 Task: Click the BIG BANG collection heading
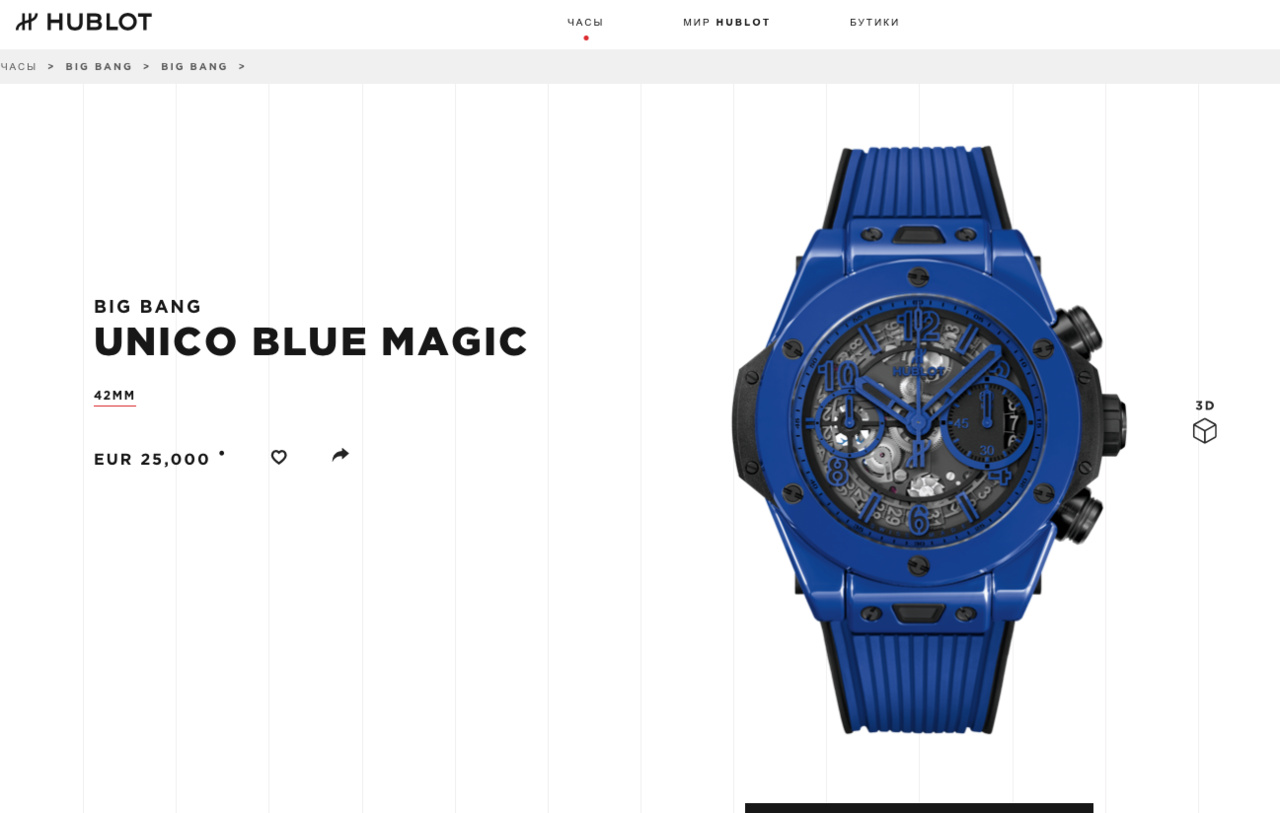148,307
